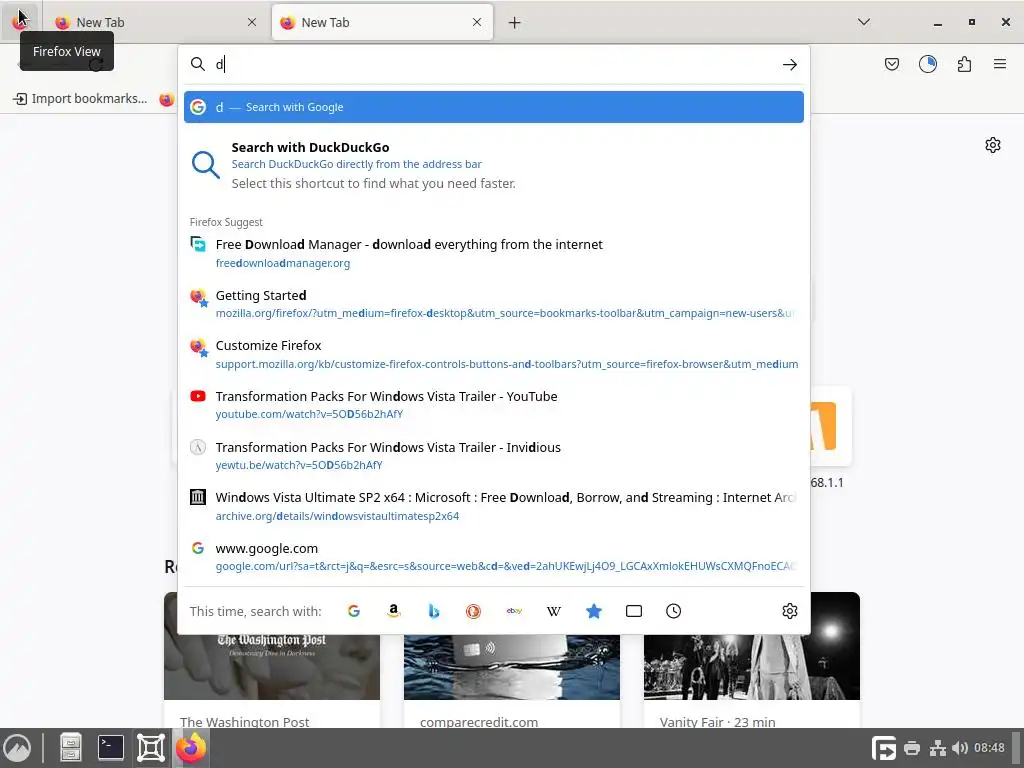This screenshot has height=768, width=1024.
Task: Open search settings gear in dropdown
Action: coord(790,611)
